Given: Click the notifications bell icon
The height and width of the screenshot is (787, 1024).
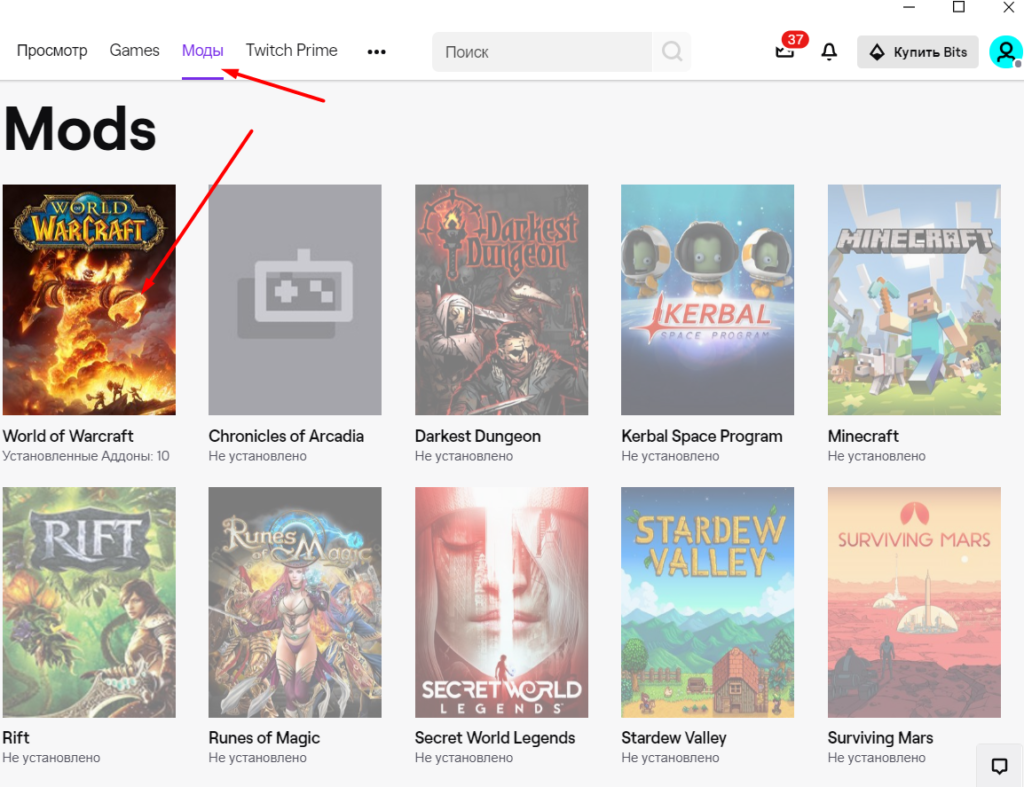Looking at the screenshot, I should coord(829,52).
